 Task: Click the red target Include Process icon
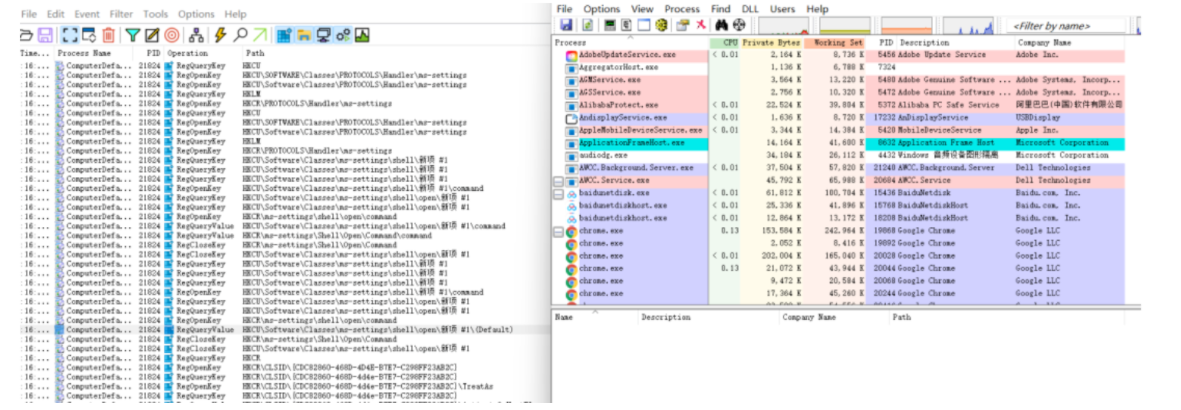[172, 35]
